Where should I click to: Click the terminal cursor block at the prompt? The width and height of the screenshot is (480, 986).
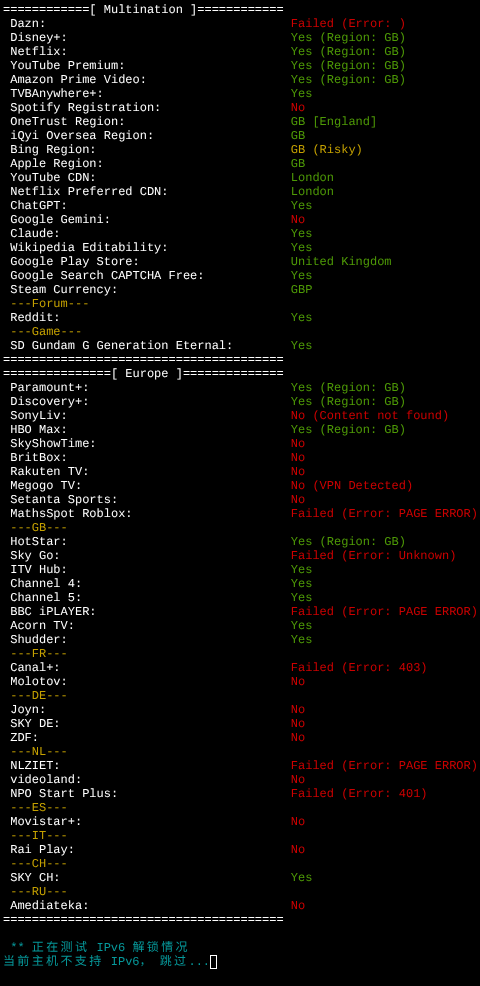click(213, 961)
